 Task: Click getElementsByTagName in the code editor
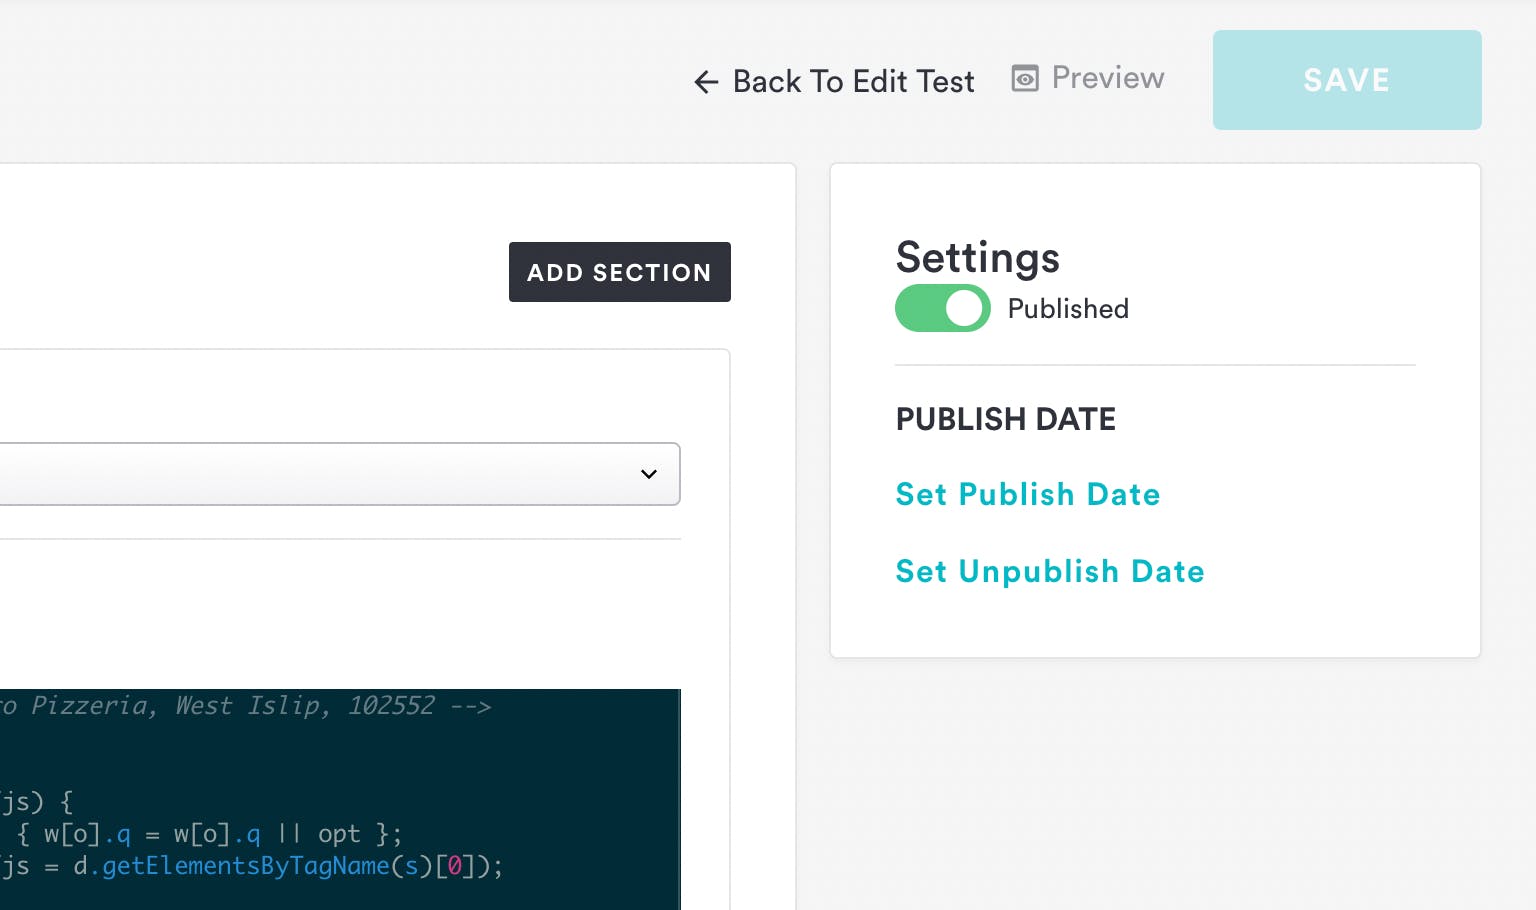245,866
